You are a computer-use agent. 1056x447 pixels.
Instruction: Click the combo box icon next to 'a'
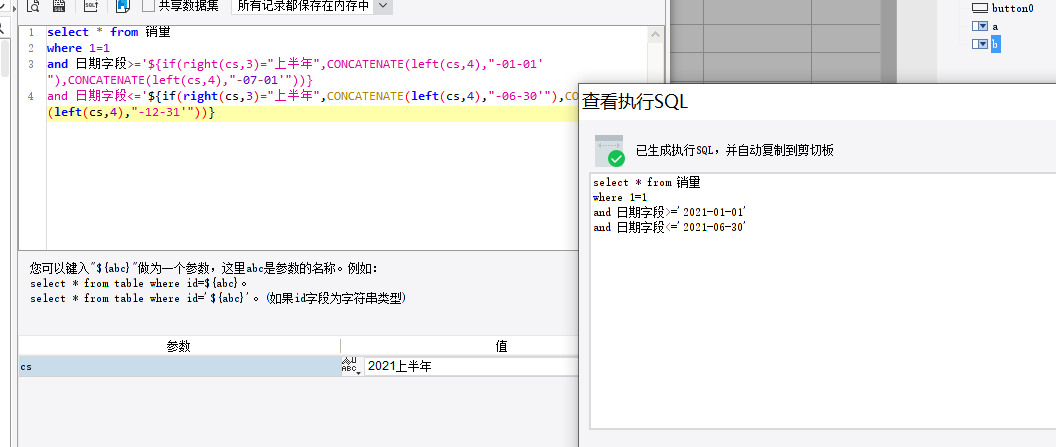pos(980,26)
